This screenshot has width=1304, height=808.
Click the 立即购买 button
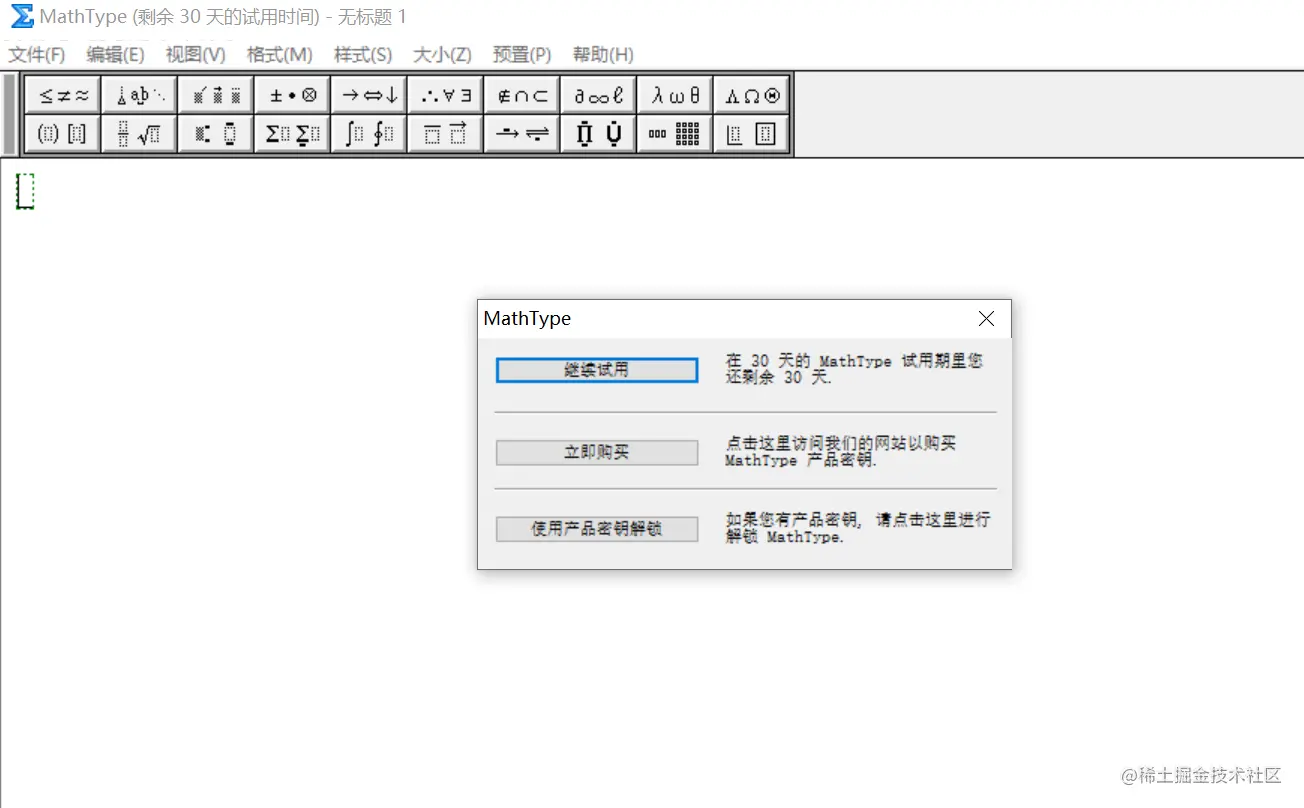coord(596,452)
